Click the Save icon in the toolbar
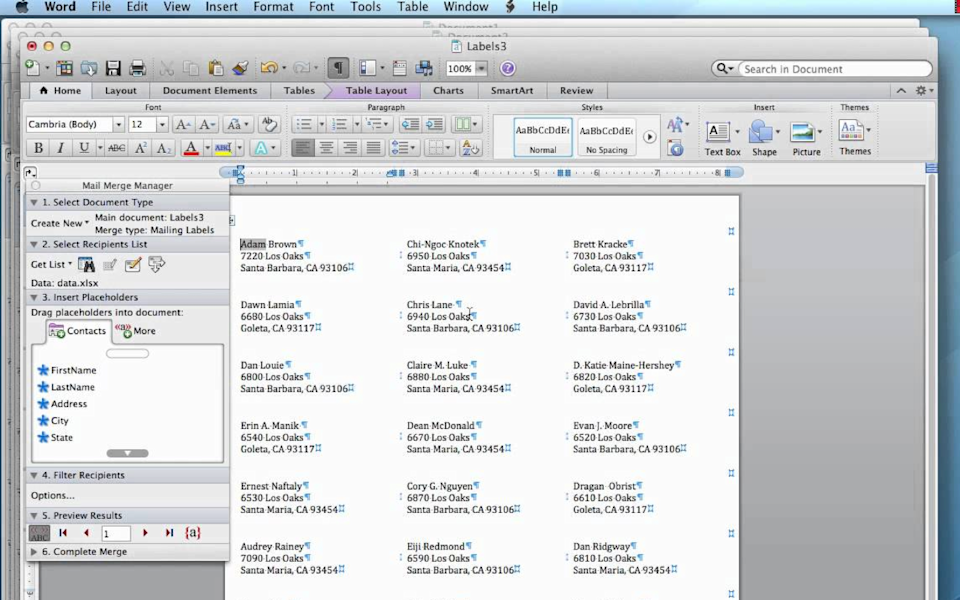960x600 pixels. coord(113,68)
